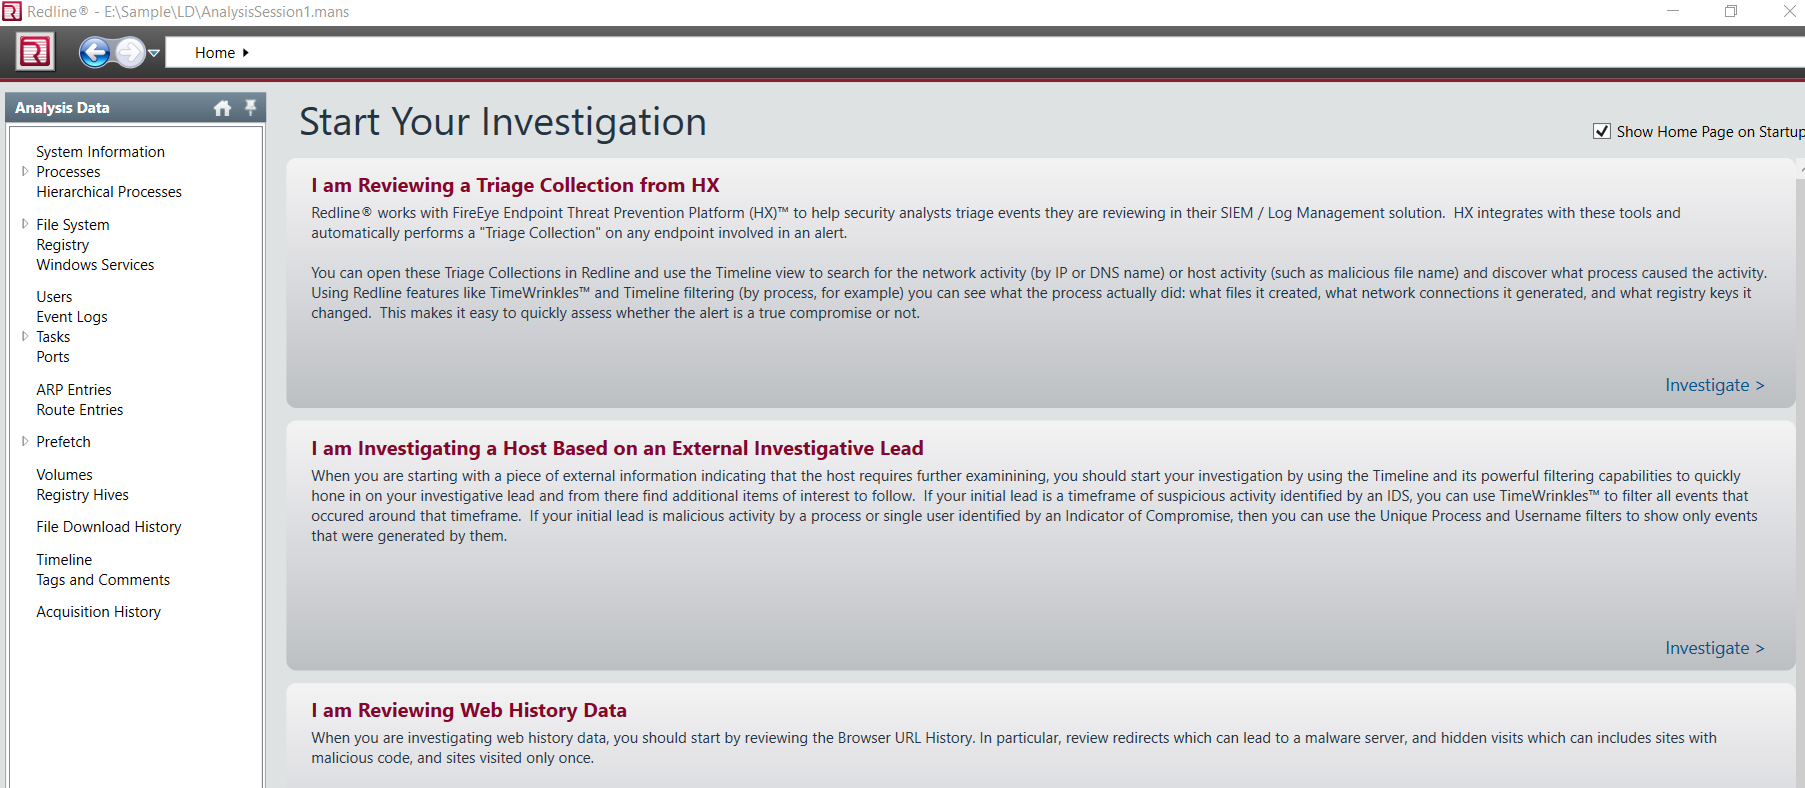Open the Volumes view
This screenshot has height=788, width=1805.
(64, 475)
